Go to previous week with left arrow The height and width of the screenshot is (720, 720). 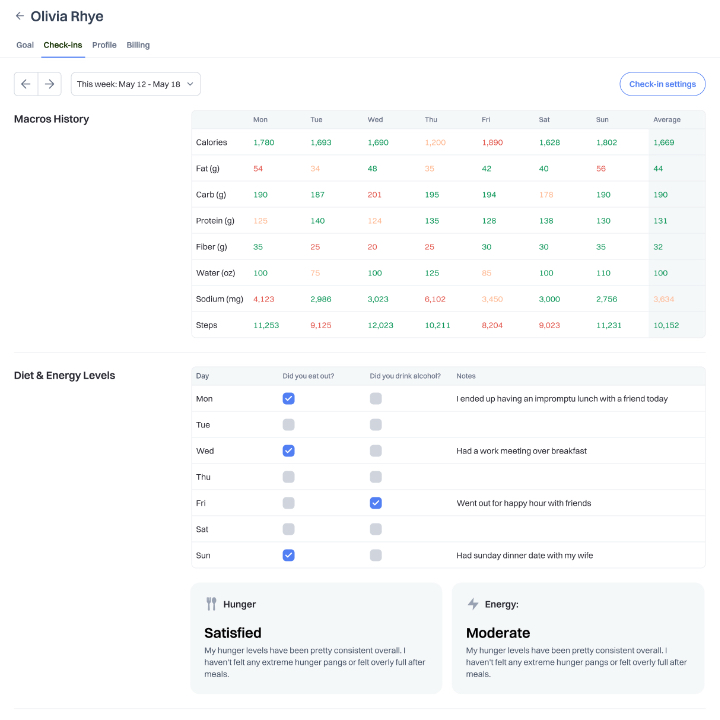point(26,84)
